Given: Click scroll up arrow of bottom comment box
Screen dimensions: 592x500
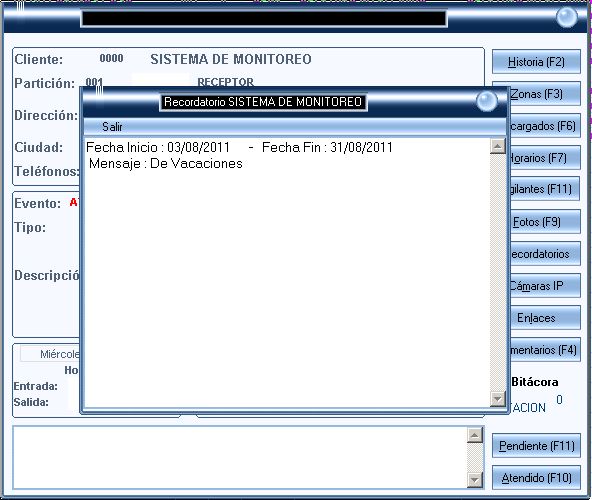Looking at the screenshot, I should pos(475,435).
